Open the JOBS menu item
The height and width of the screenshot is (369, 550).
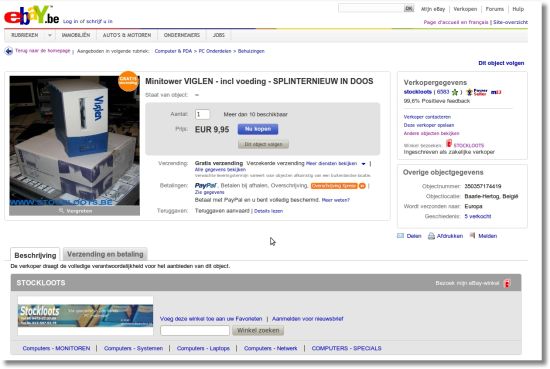tap(219, 35)
